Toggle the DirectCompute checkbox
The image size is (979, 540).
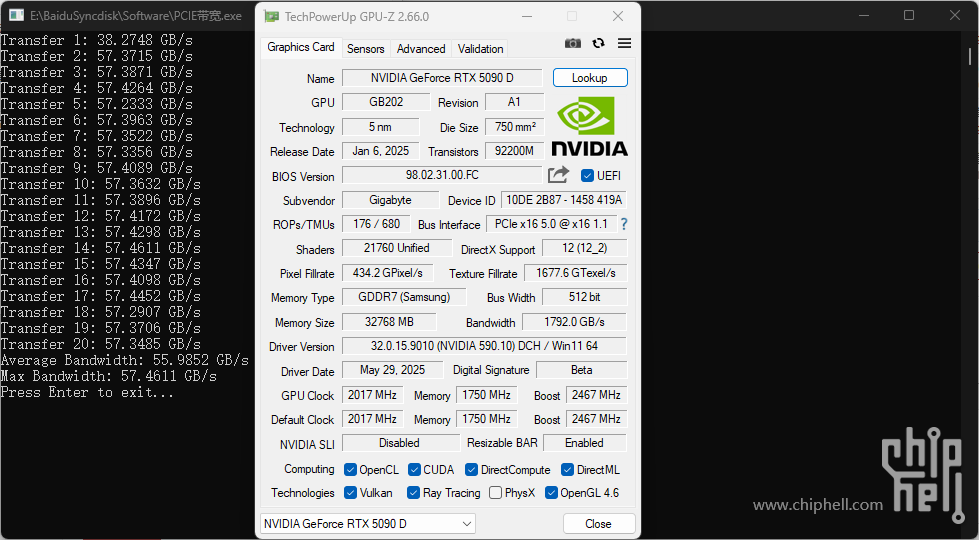click(471, 469)
